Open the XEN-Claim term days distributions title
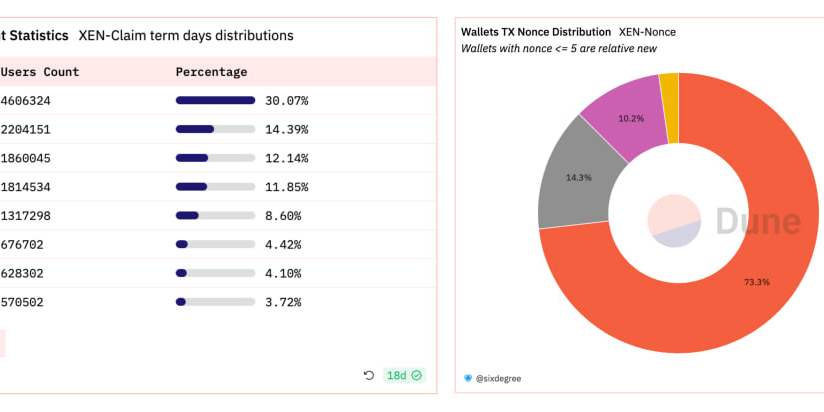The height and width of the screenshot is (412, 824). (185, 35)
